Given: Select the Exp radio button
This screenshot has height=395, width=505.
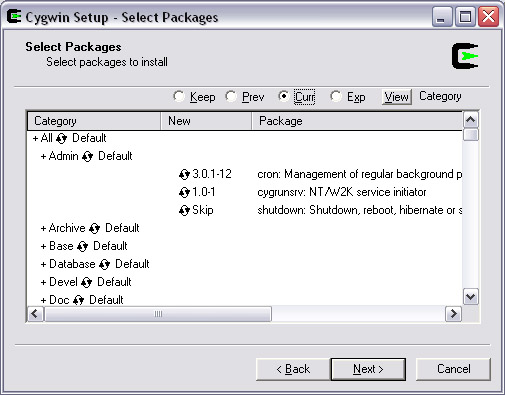Looking at the screenshot, I should point(336,96).
